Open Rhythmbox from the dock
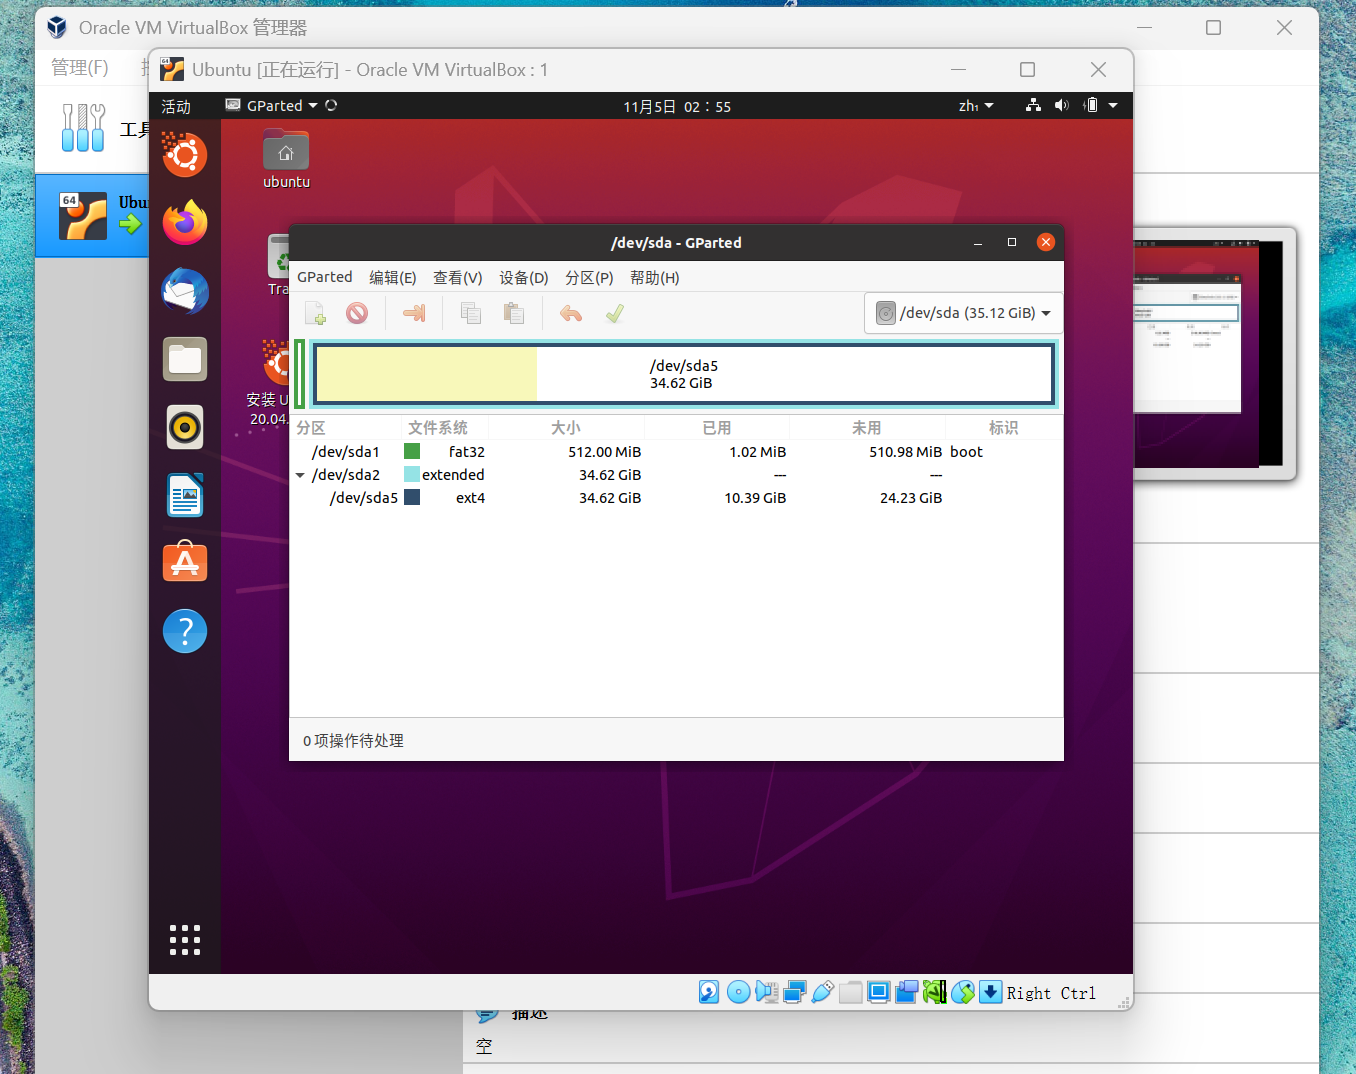Image resolution: width=1356 pixels, height=1074 pixels. 185,428
